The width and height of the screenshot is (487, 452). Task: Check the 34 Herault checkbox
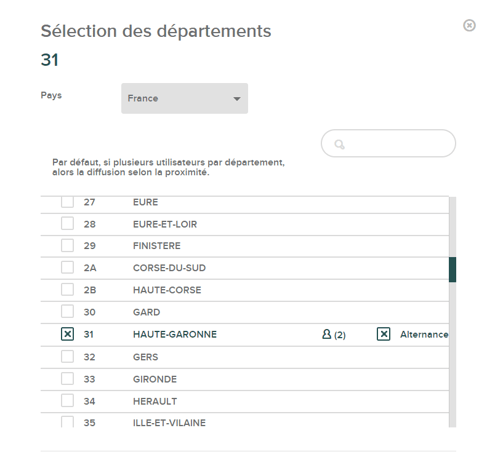pyautogui.click(x=67, y=401)
